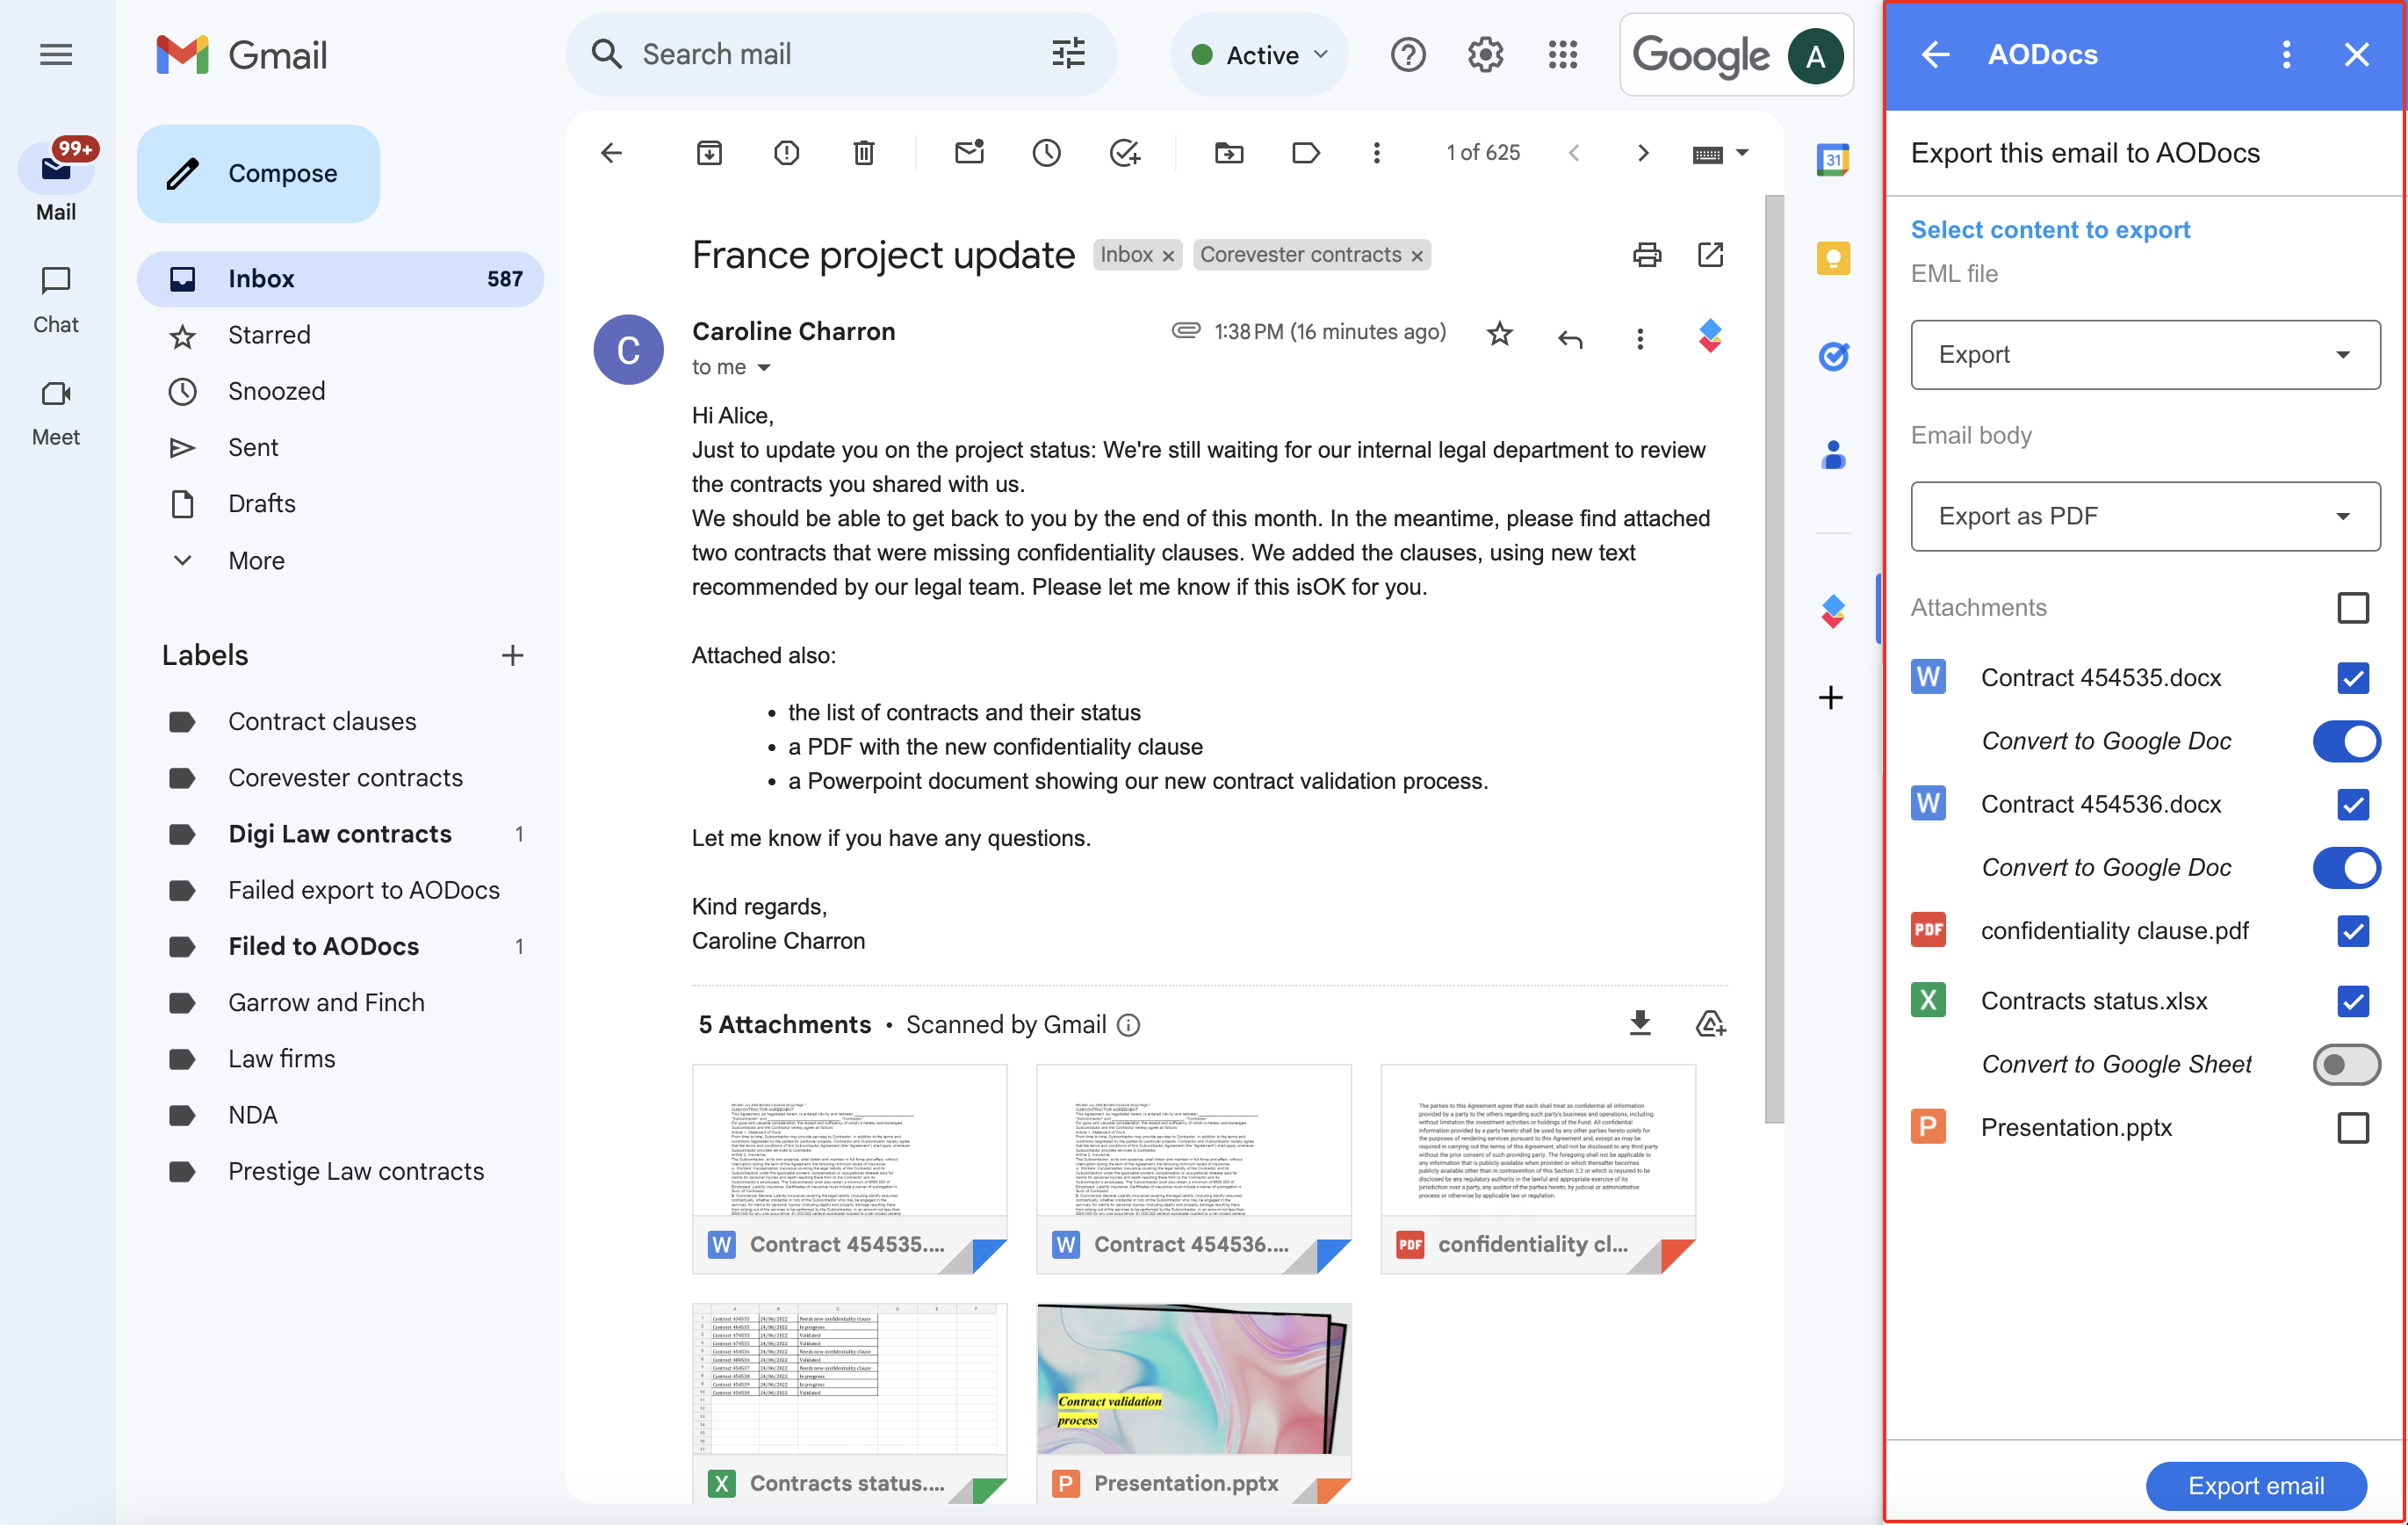
Task: Uncheck the Contract 454535.docx attachment
Action: [2353, 678]
